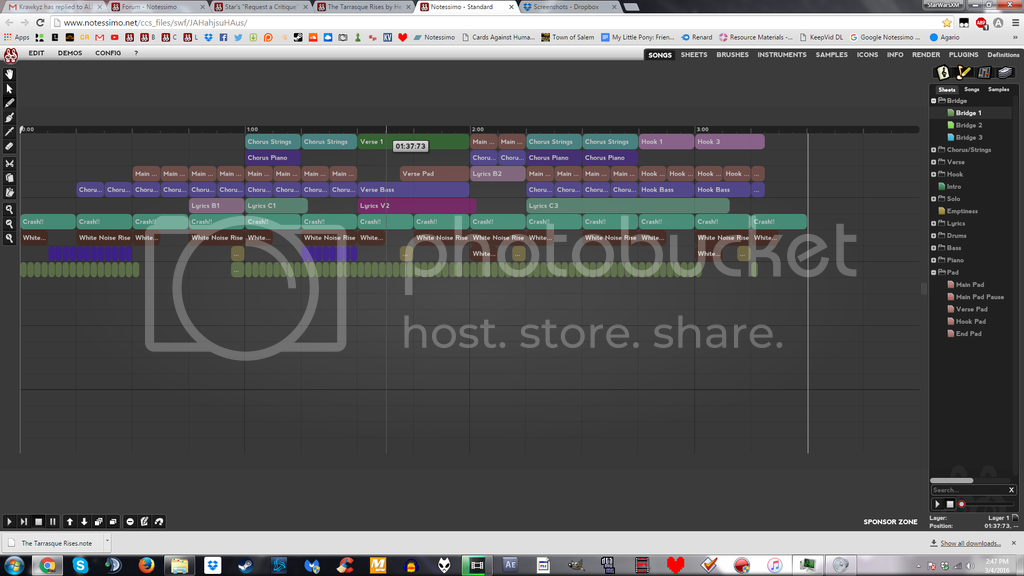This screenshot has width=1024, height=576.
Task: Collapse the Bridge group in the Sheets tree
Action: click(x=933, y=100)
